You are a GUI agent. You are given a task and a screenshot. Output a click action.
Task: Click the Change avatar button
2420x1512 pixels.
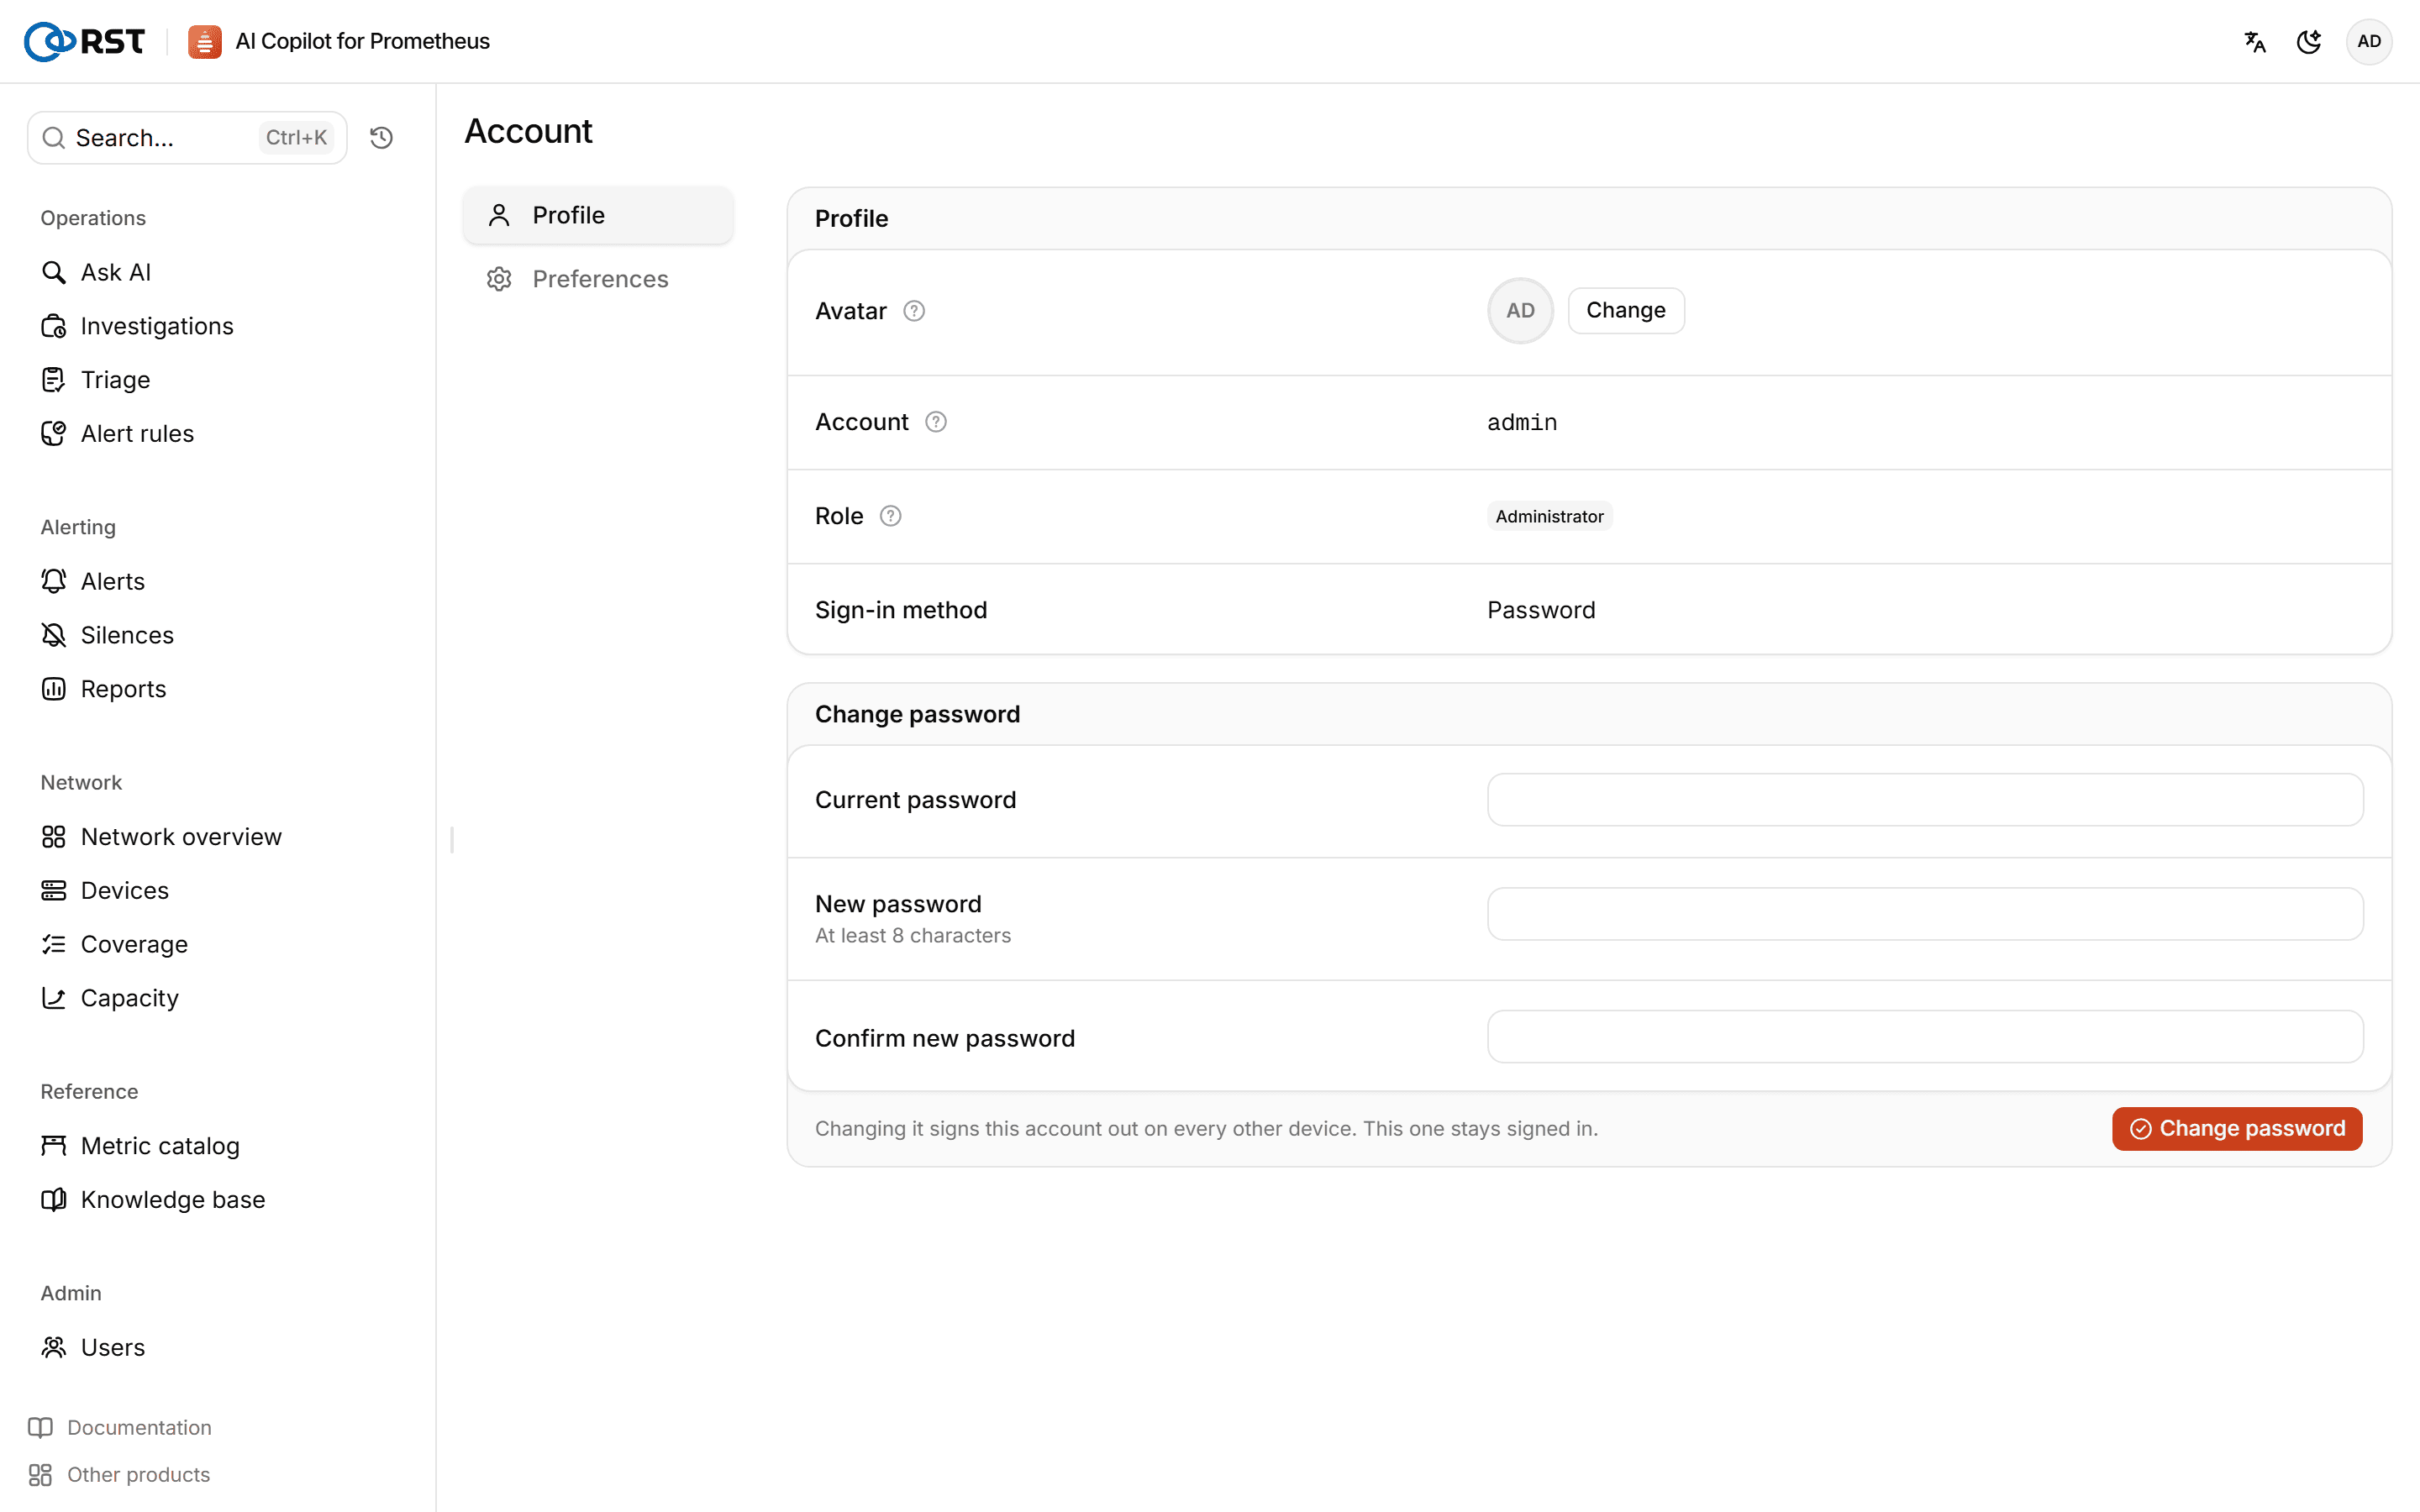coord(1626,311)
